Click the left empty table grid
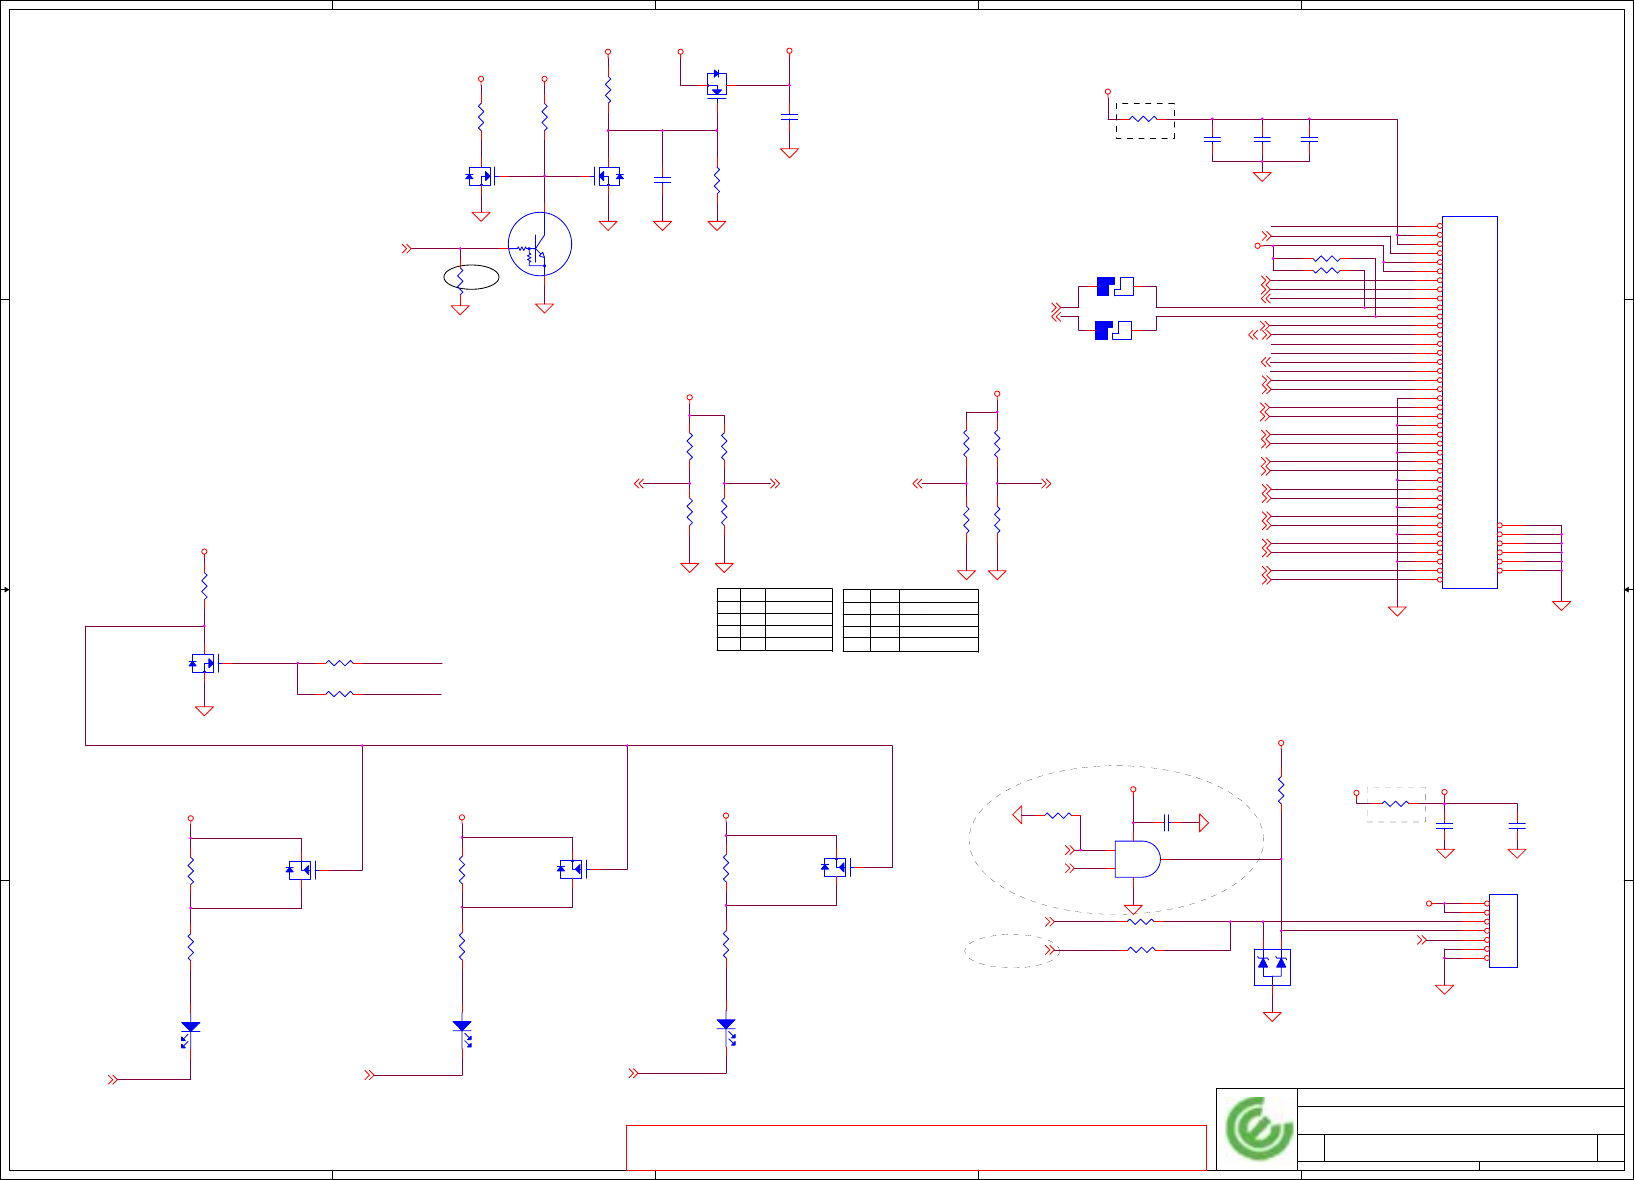 click(775, 620)
